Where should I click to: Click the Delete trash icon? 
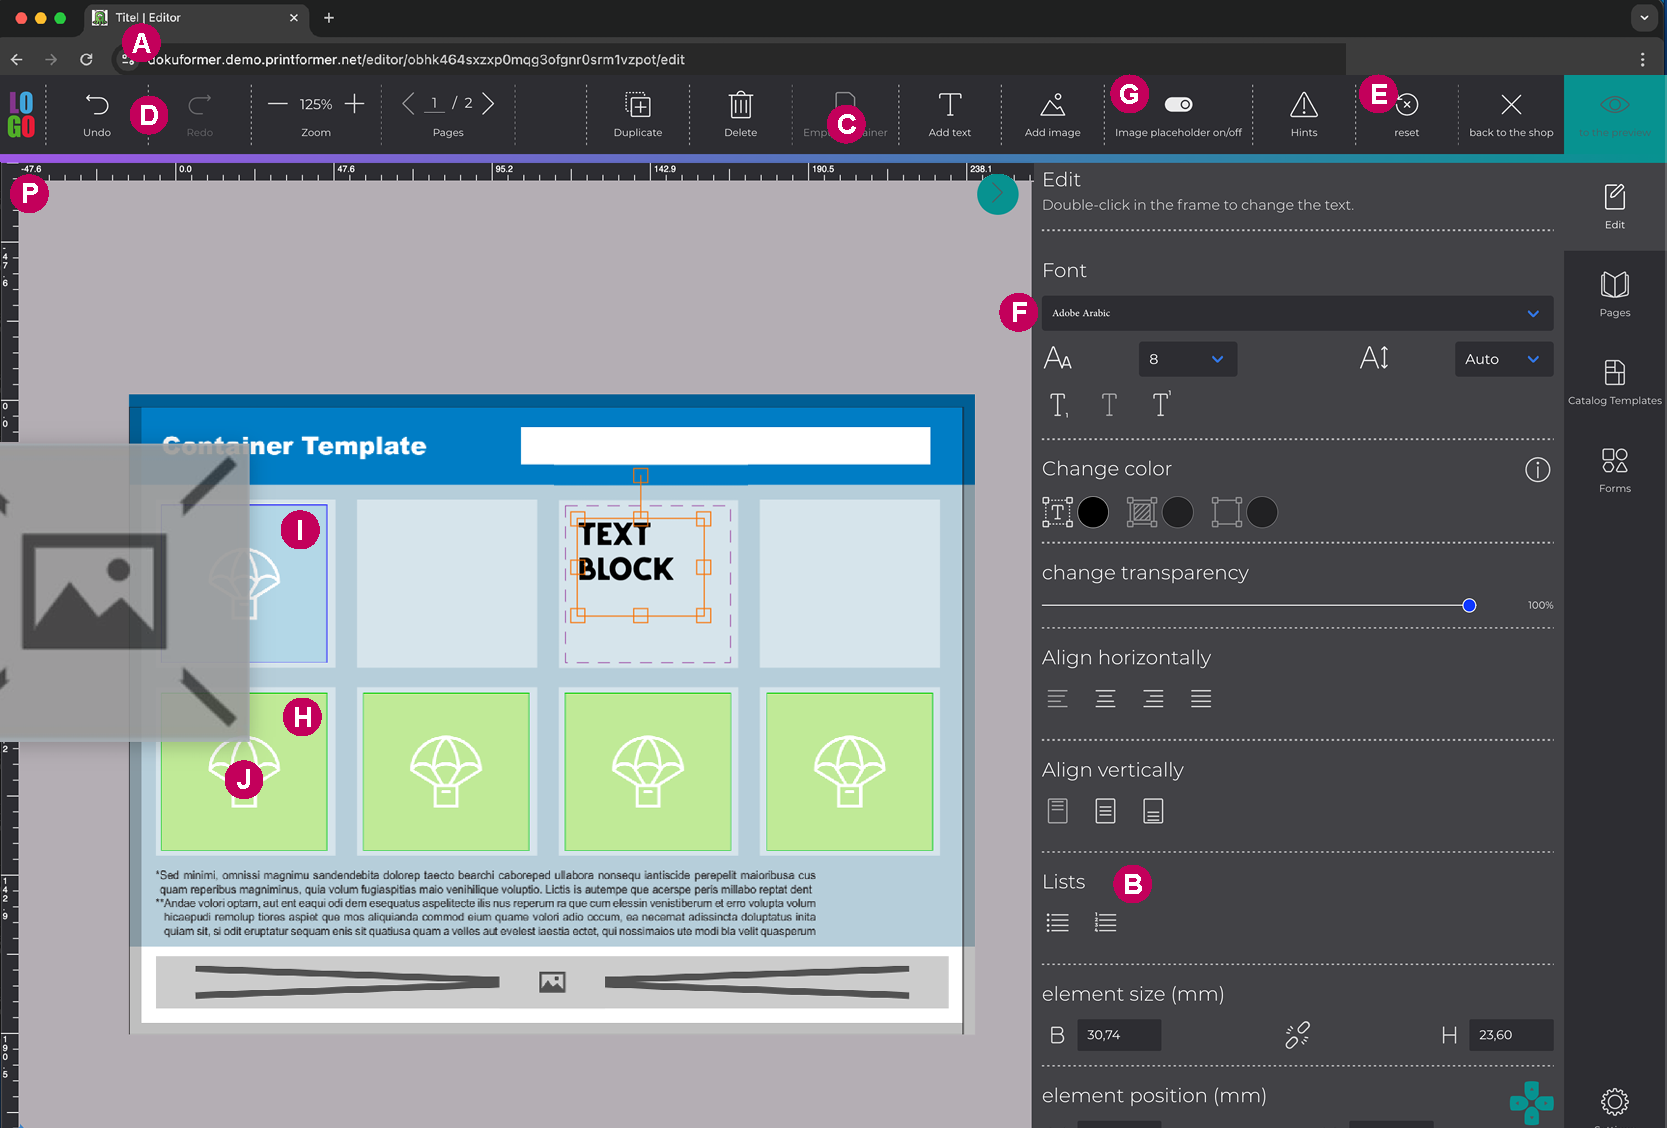pyautogui.click(x=740, y=105)
